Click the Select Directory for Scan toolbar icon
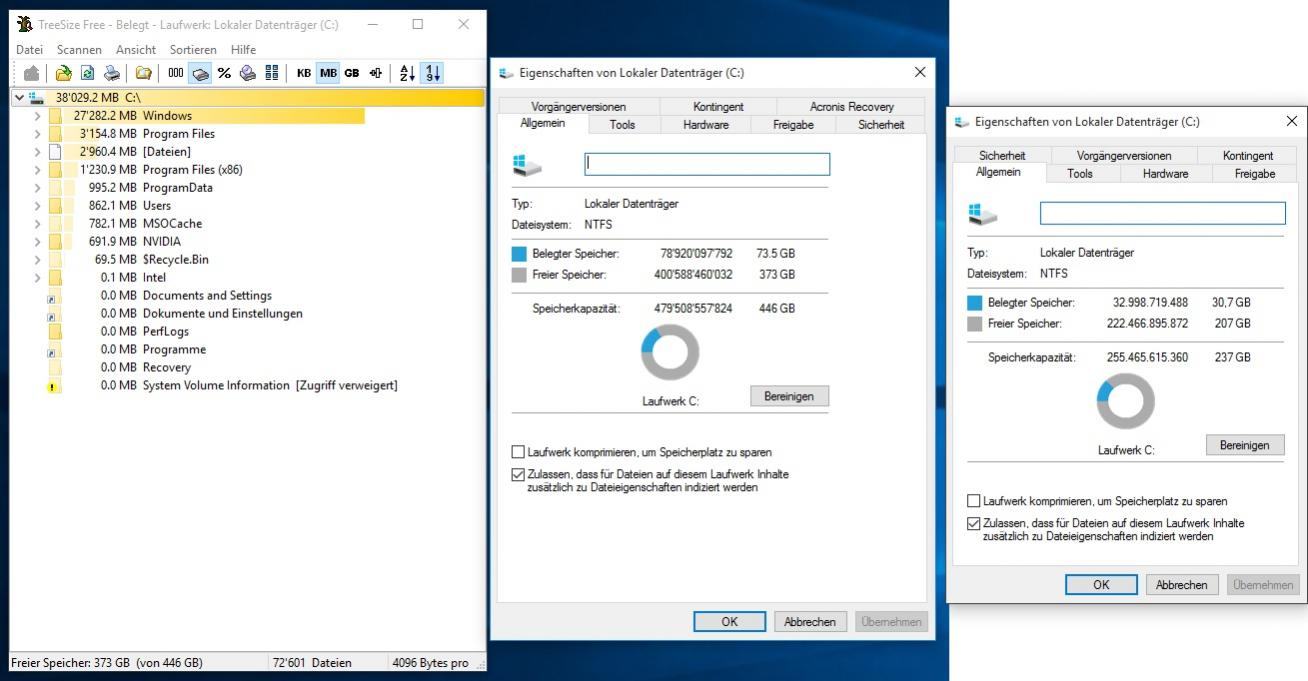The image size is (1308, 681). click(63, 73)
